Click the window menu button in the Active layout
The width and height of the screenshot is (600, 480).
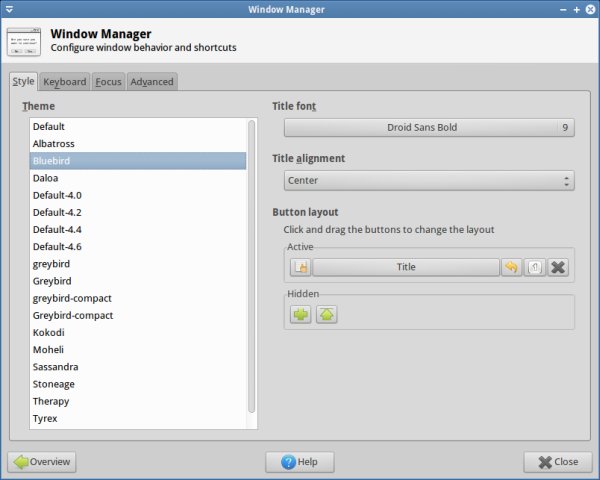(x=300, y=267)
